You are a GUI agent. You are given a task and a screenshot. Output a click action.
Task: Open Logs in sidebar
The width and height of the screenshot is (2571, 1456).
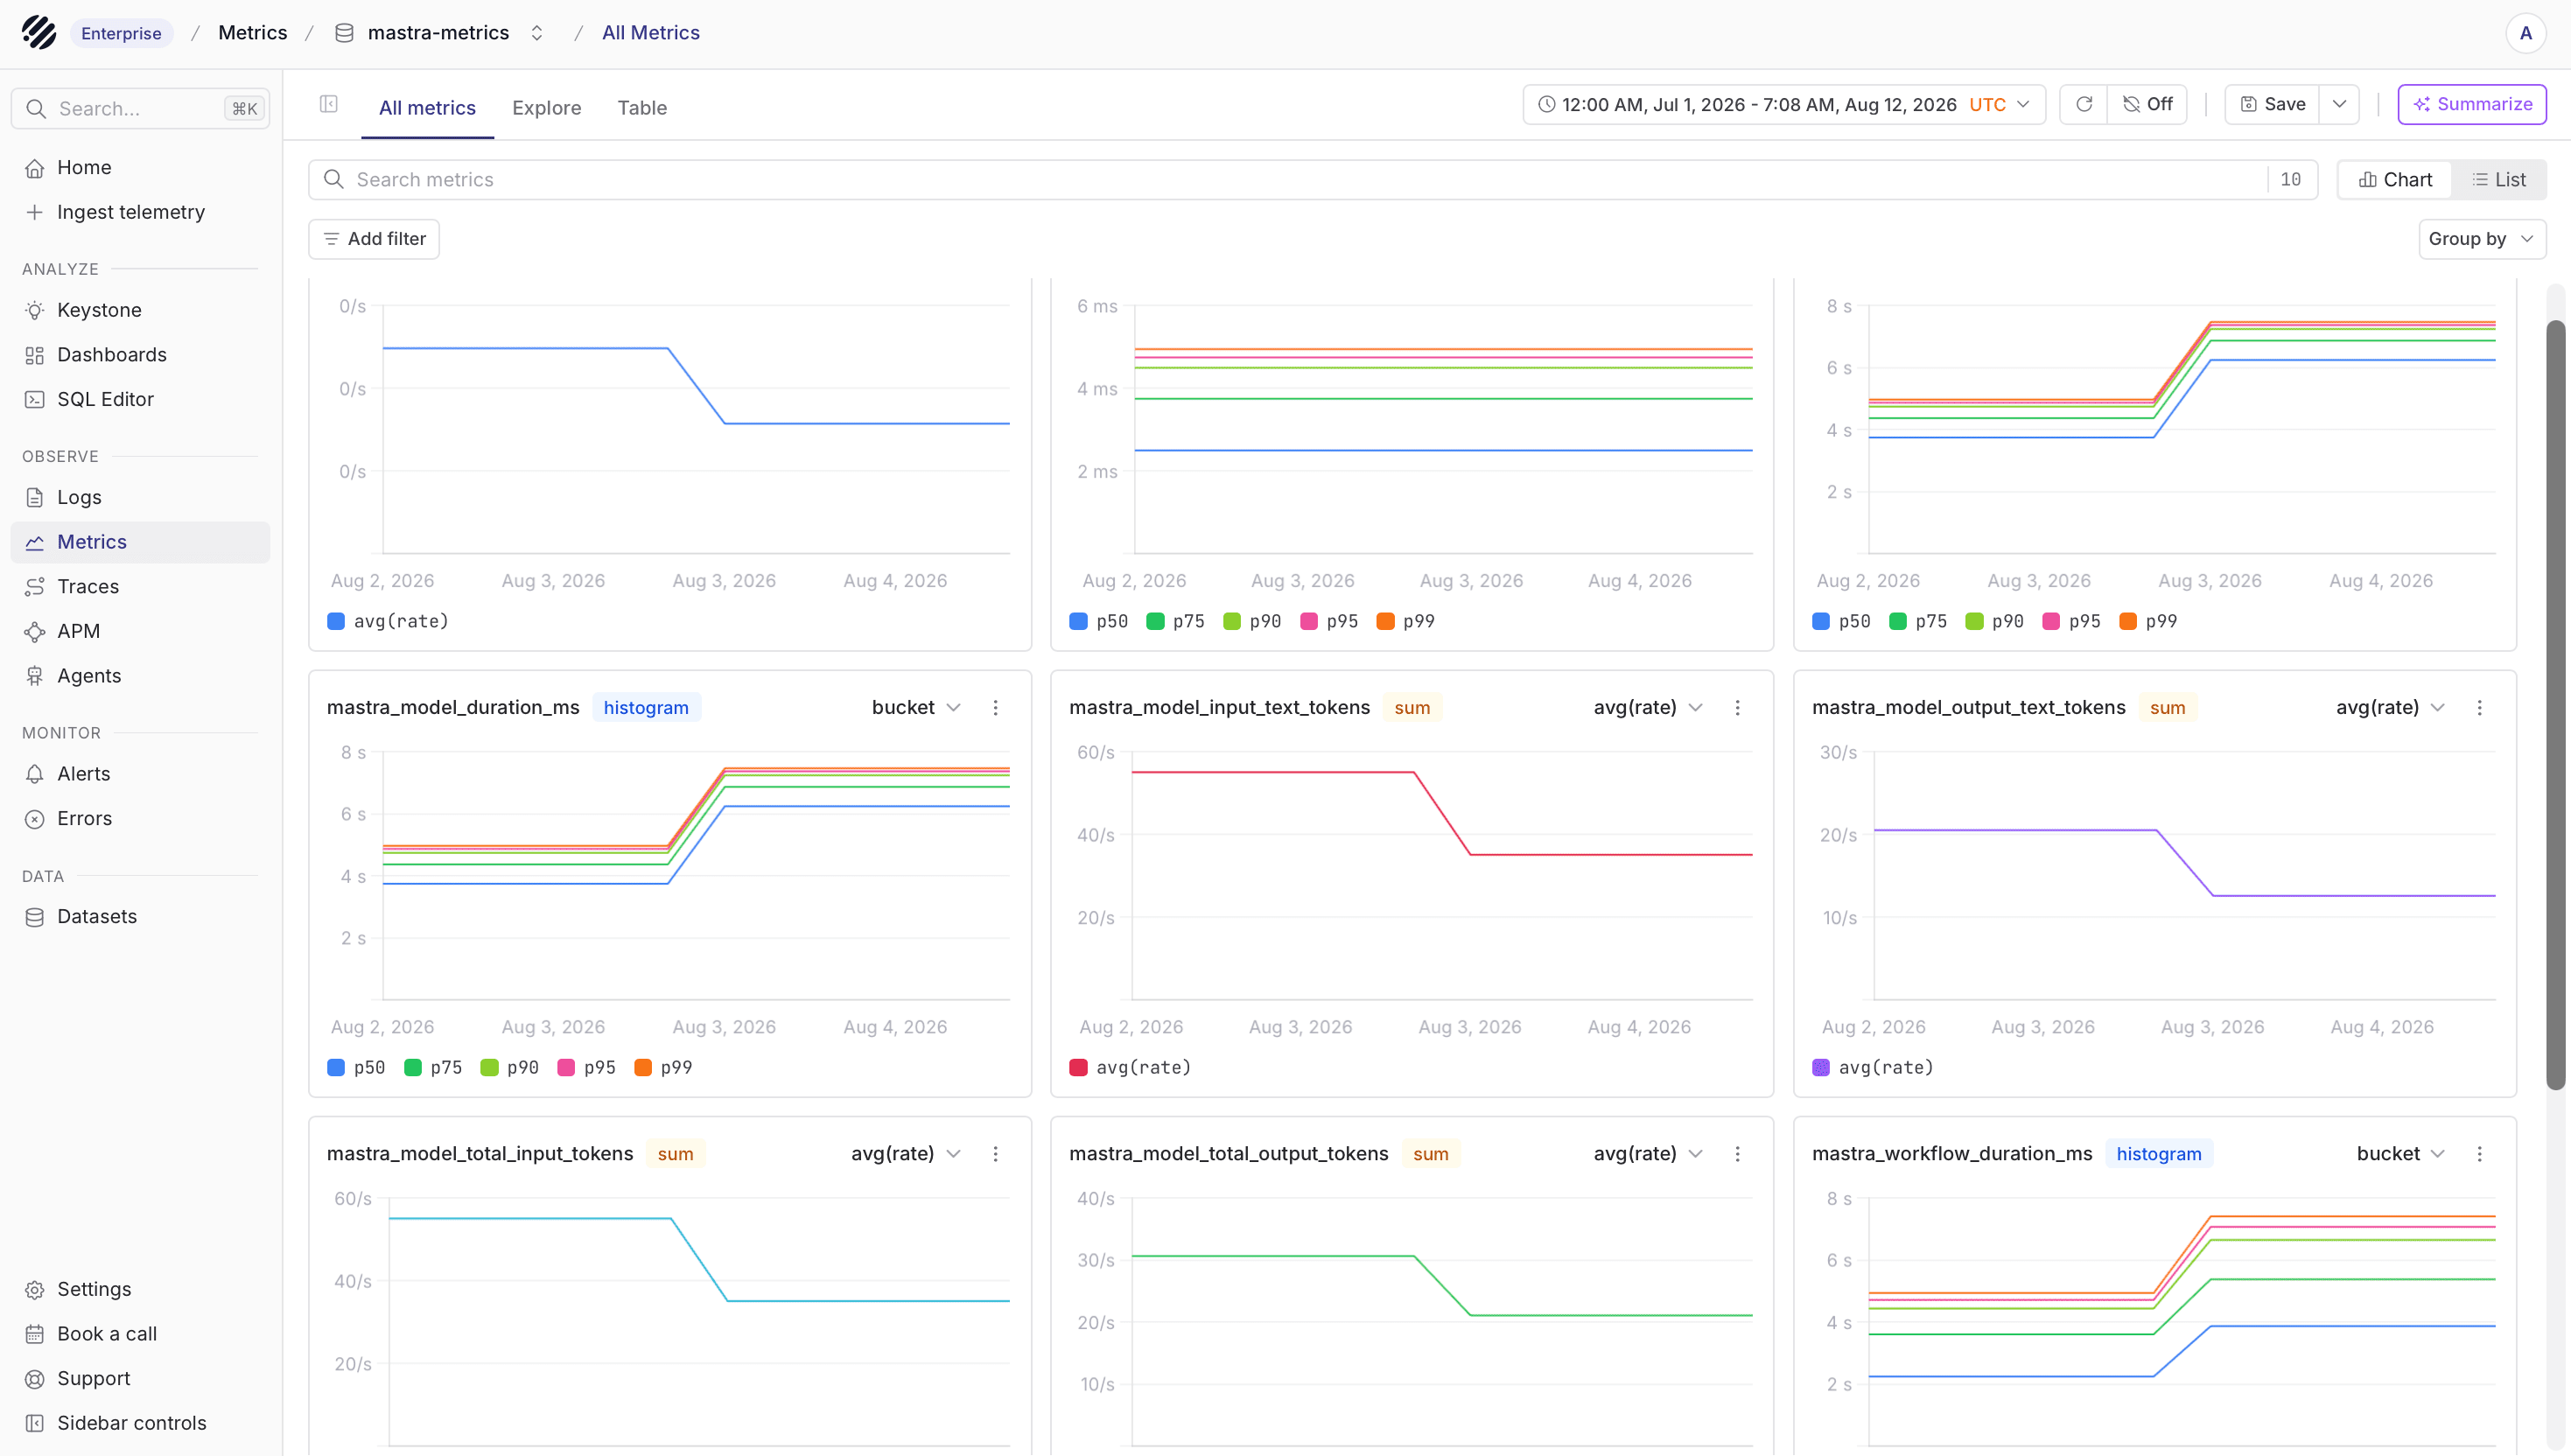141,497
